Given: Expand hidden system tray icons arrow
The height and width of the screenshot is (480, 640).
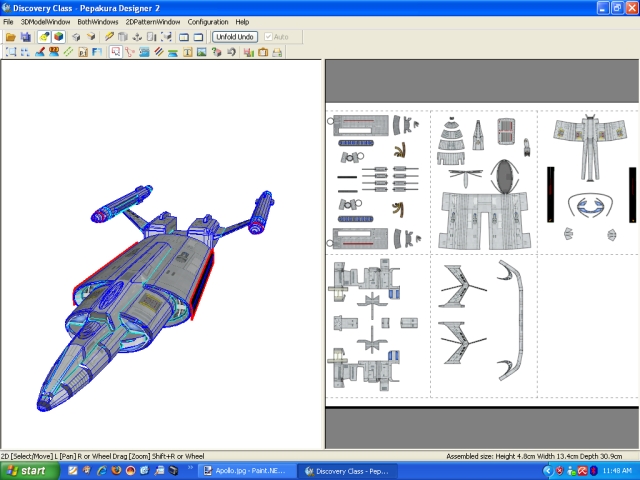Looking at the screenshot, I should pyautogui.click(x=547, y=471).
